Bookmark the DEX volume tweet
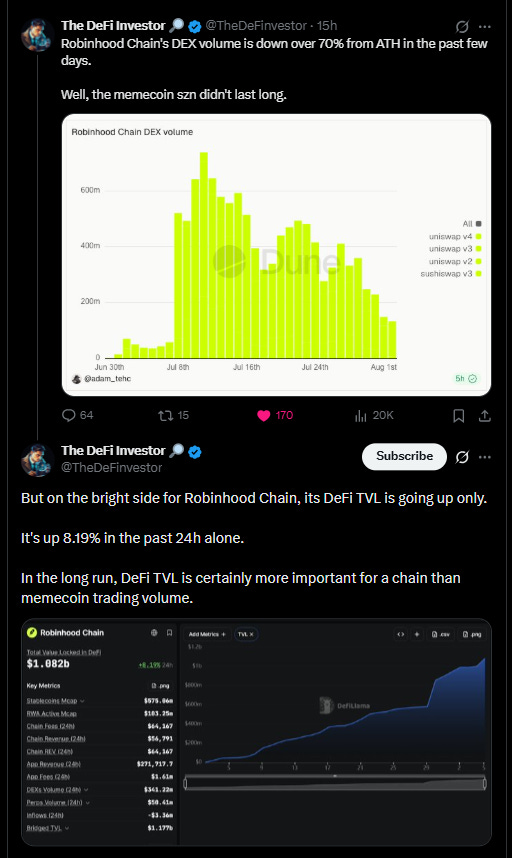Image resolution: width=512 pixels, height=858 pixels. [458, 416]
